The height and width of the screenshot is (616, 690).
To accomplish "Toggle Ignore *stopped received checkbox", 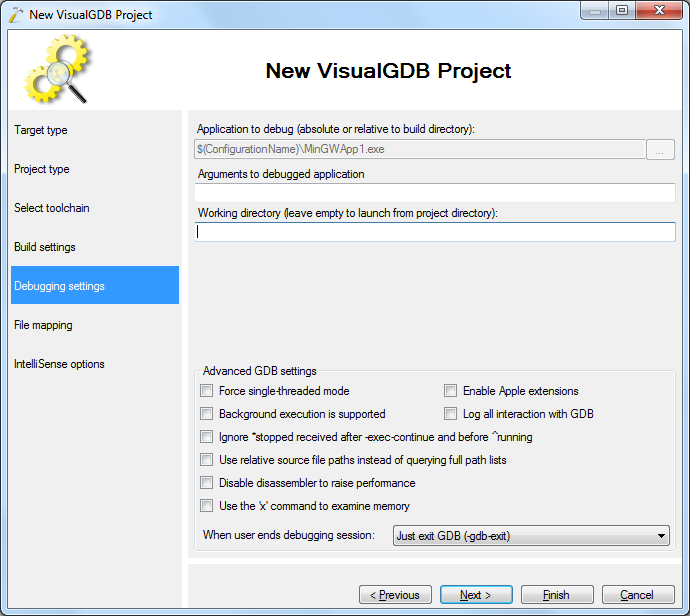I will [206, 436].
